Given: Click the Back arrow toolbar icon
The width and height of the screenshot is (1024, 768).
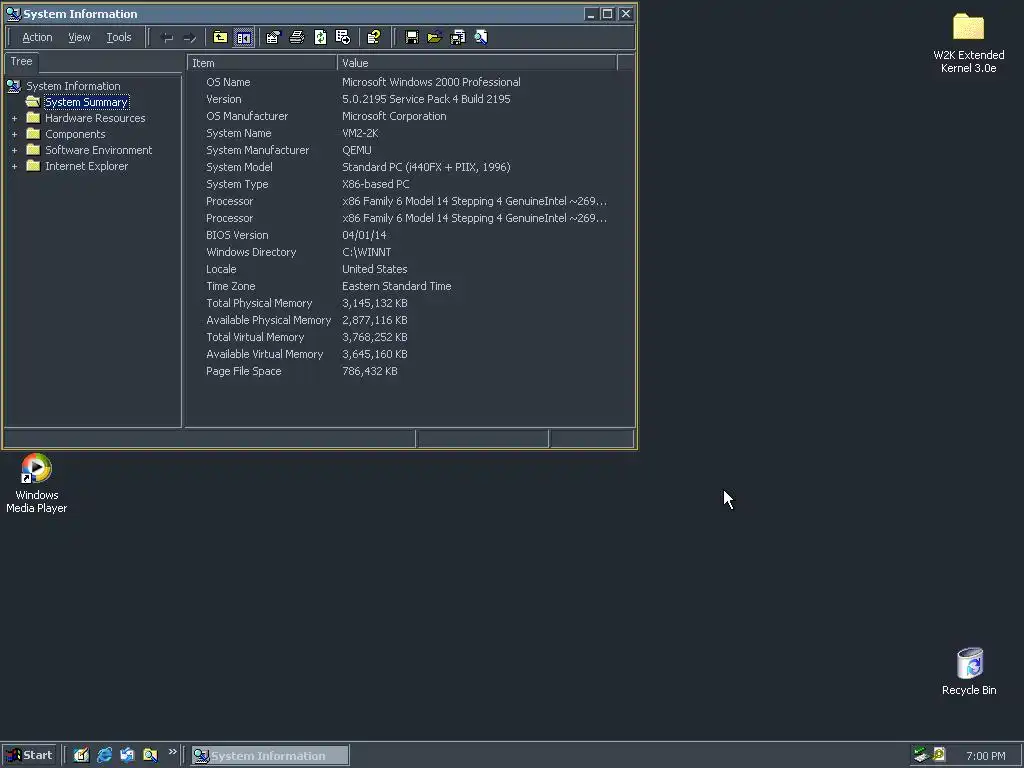Looking at the screenshot, I should pos(167,38).
